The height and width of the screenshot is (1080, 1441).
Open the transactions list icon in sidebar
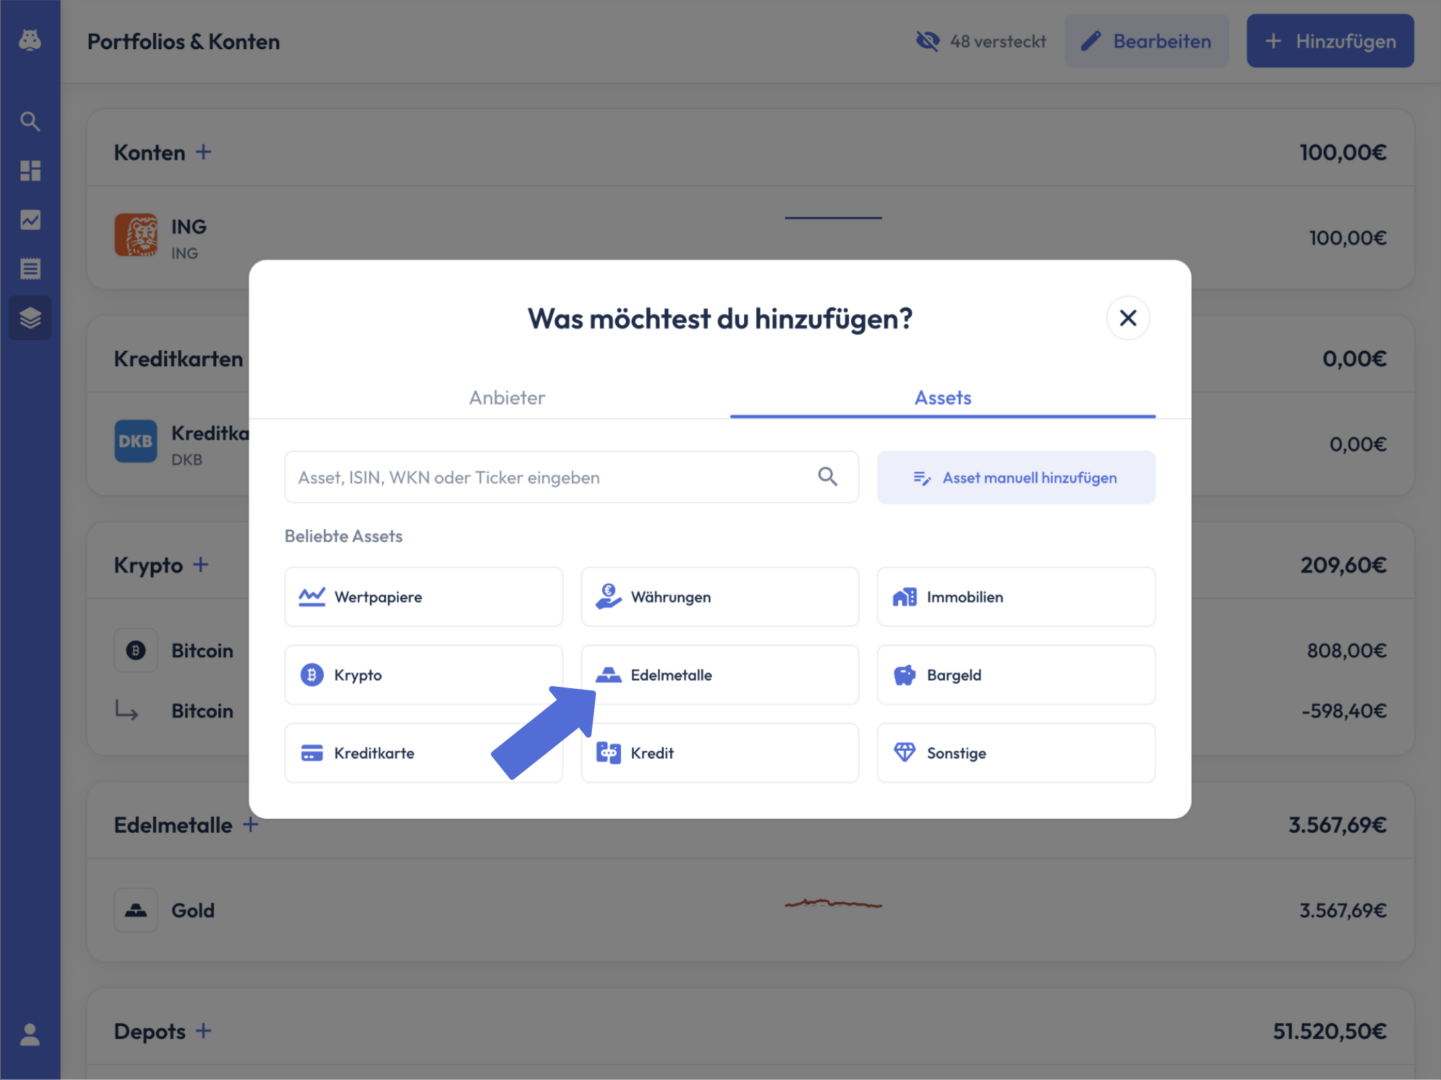point(30,269)
